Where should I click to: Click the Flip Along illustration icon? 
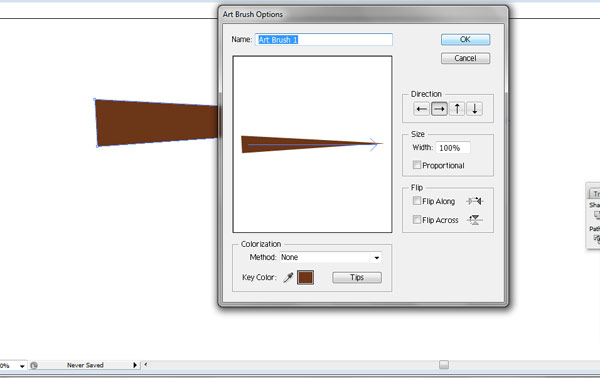475,201
